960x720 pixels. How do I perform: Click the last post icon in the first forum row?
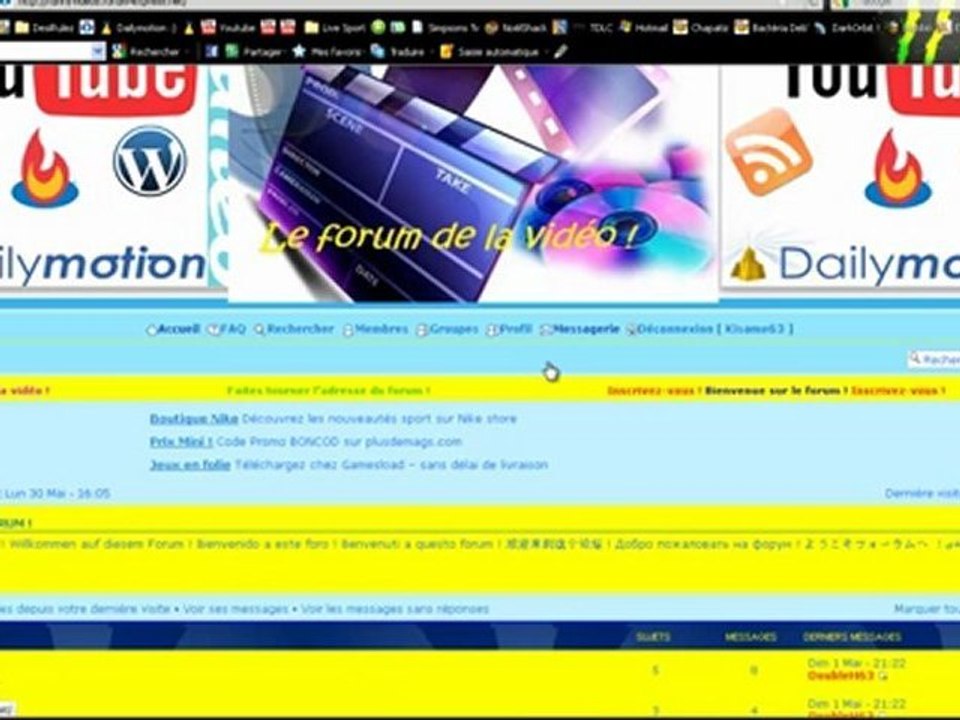(882, 676)
